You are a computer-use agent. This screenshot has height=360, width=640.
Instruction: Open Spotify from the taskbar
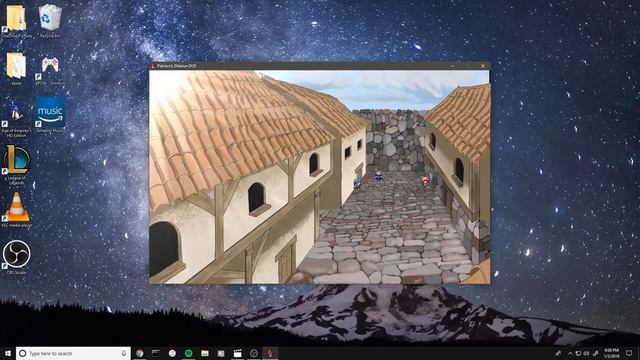[189, 353]
